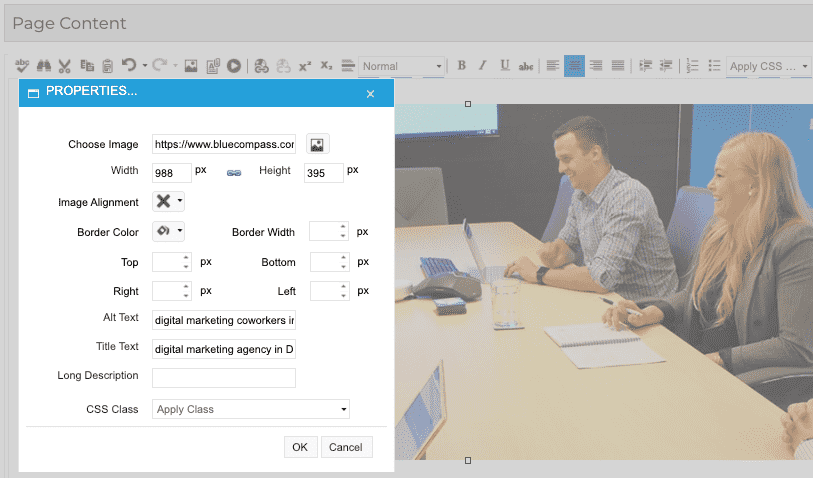
Task: Open the Image Alignment dropdown
Action: point(169,201)
